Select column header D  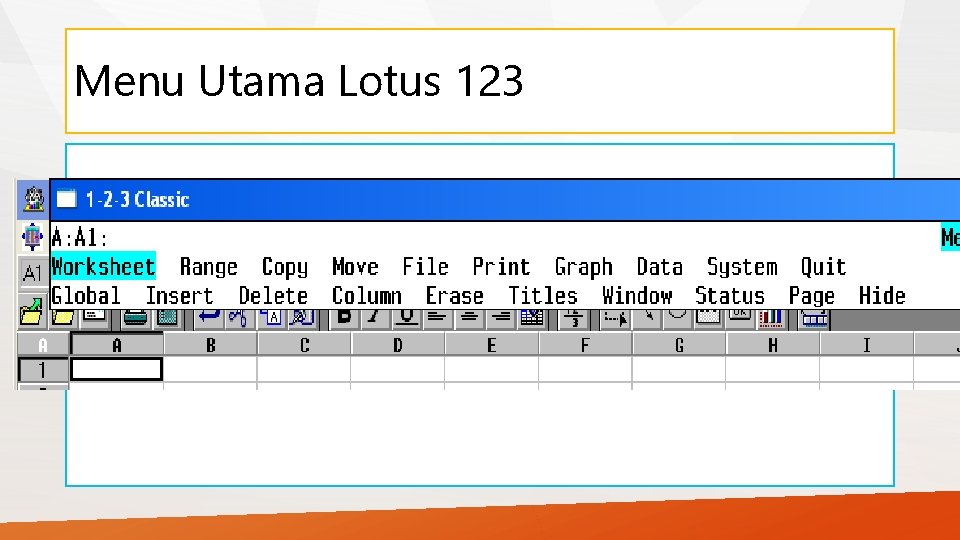pos(398,345)
